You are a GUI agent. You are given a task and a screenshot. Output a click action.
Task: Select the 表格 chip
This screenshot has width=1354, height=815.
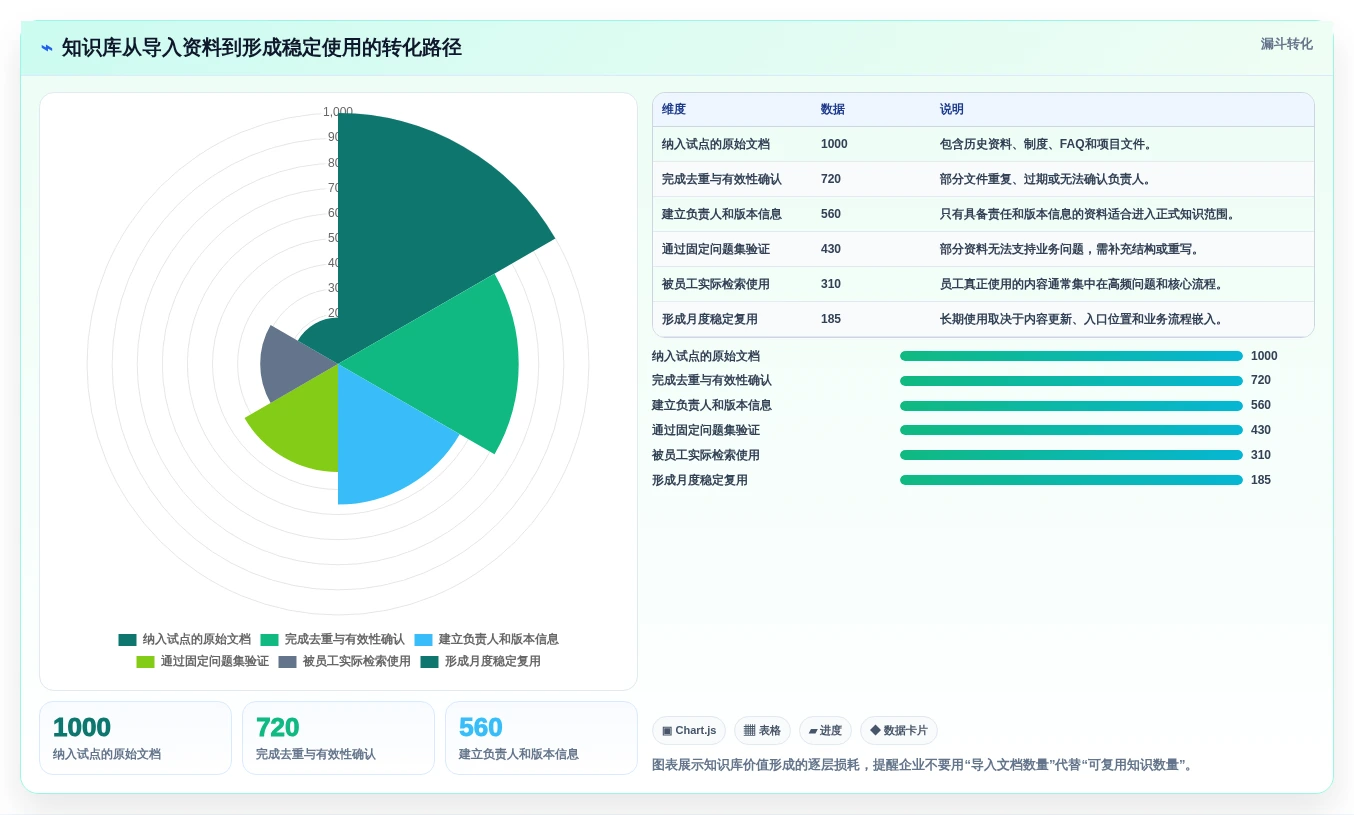coord(762,731)
